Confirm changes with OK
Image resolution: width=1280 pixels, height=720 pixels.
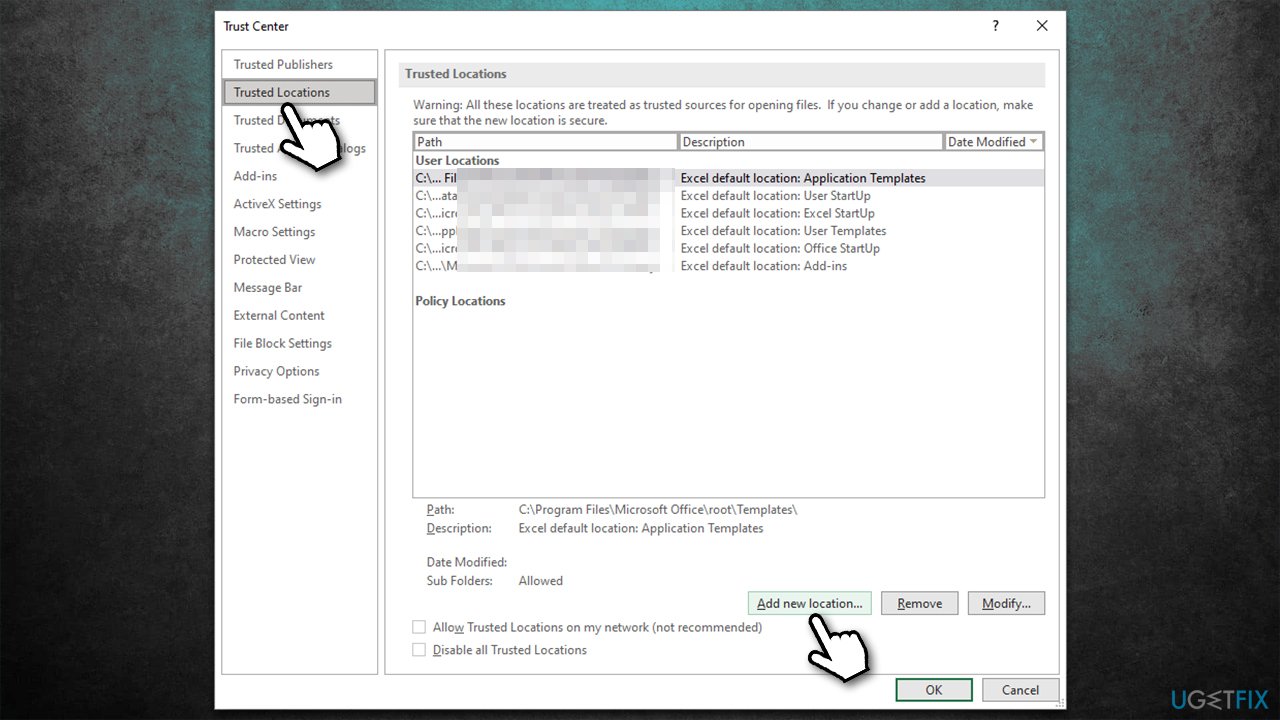933,689
